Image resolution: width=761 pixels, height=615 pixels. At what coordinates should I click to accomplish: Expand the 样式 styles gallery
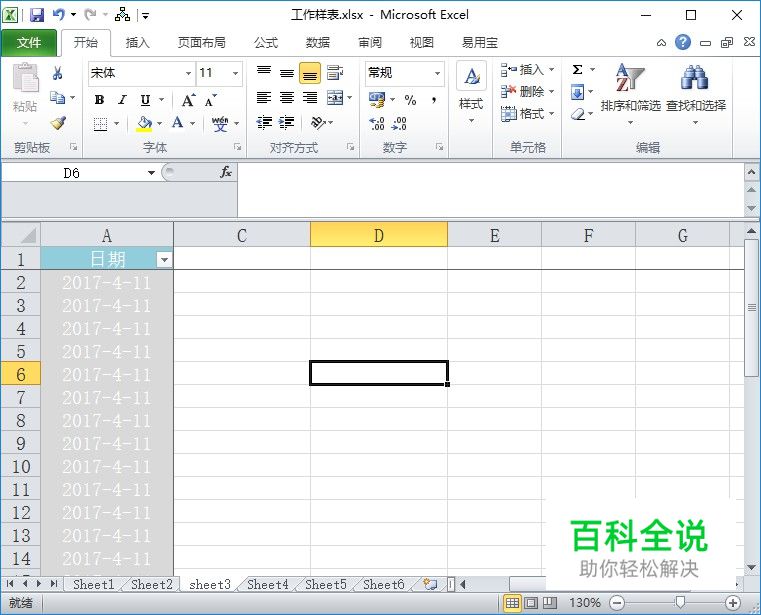coord(471,92)
